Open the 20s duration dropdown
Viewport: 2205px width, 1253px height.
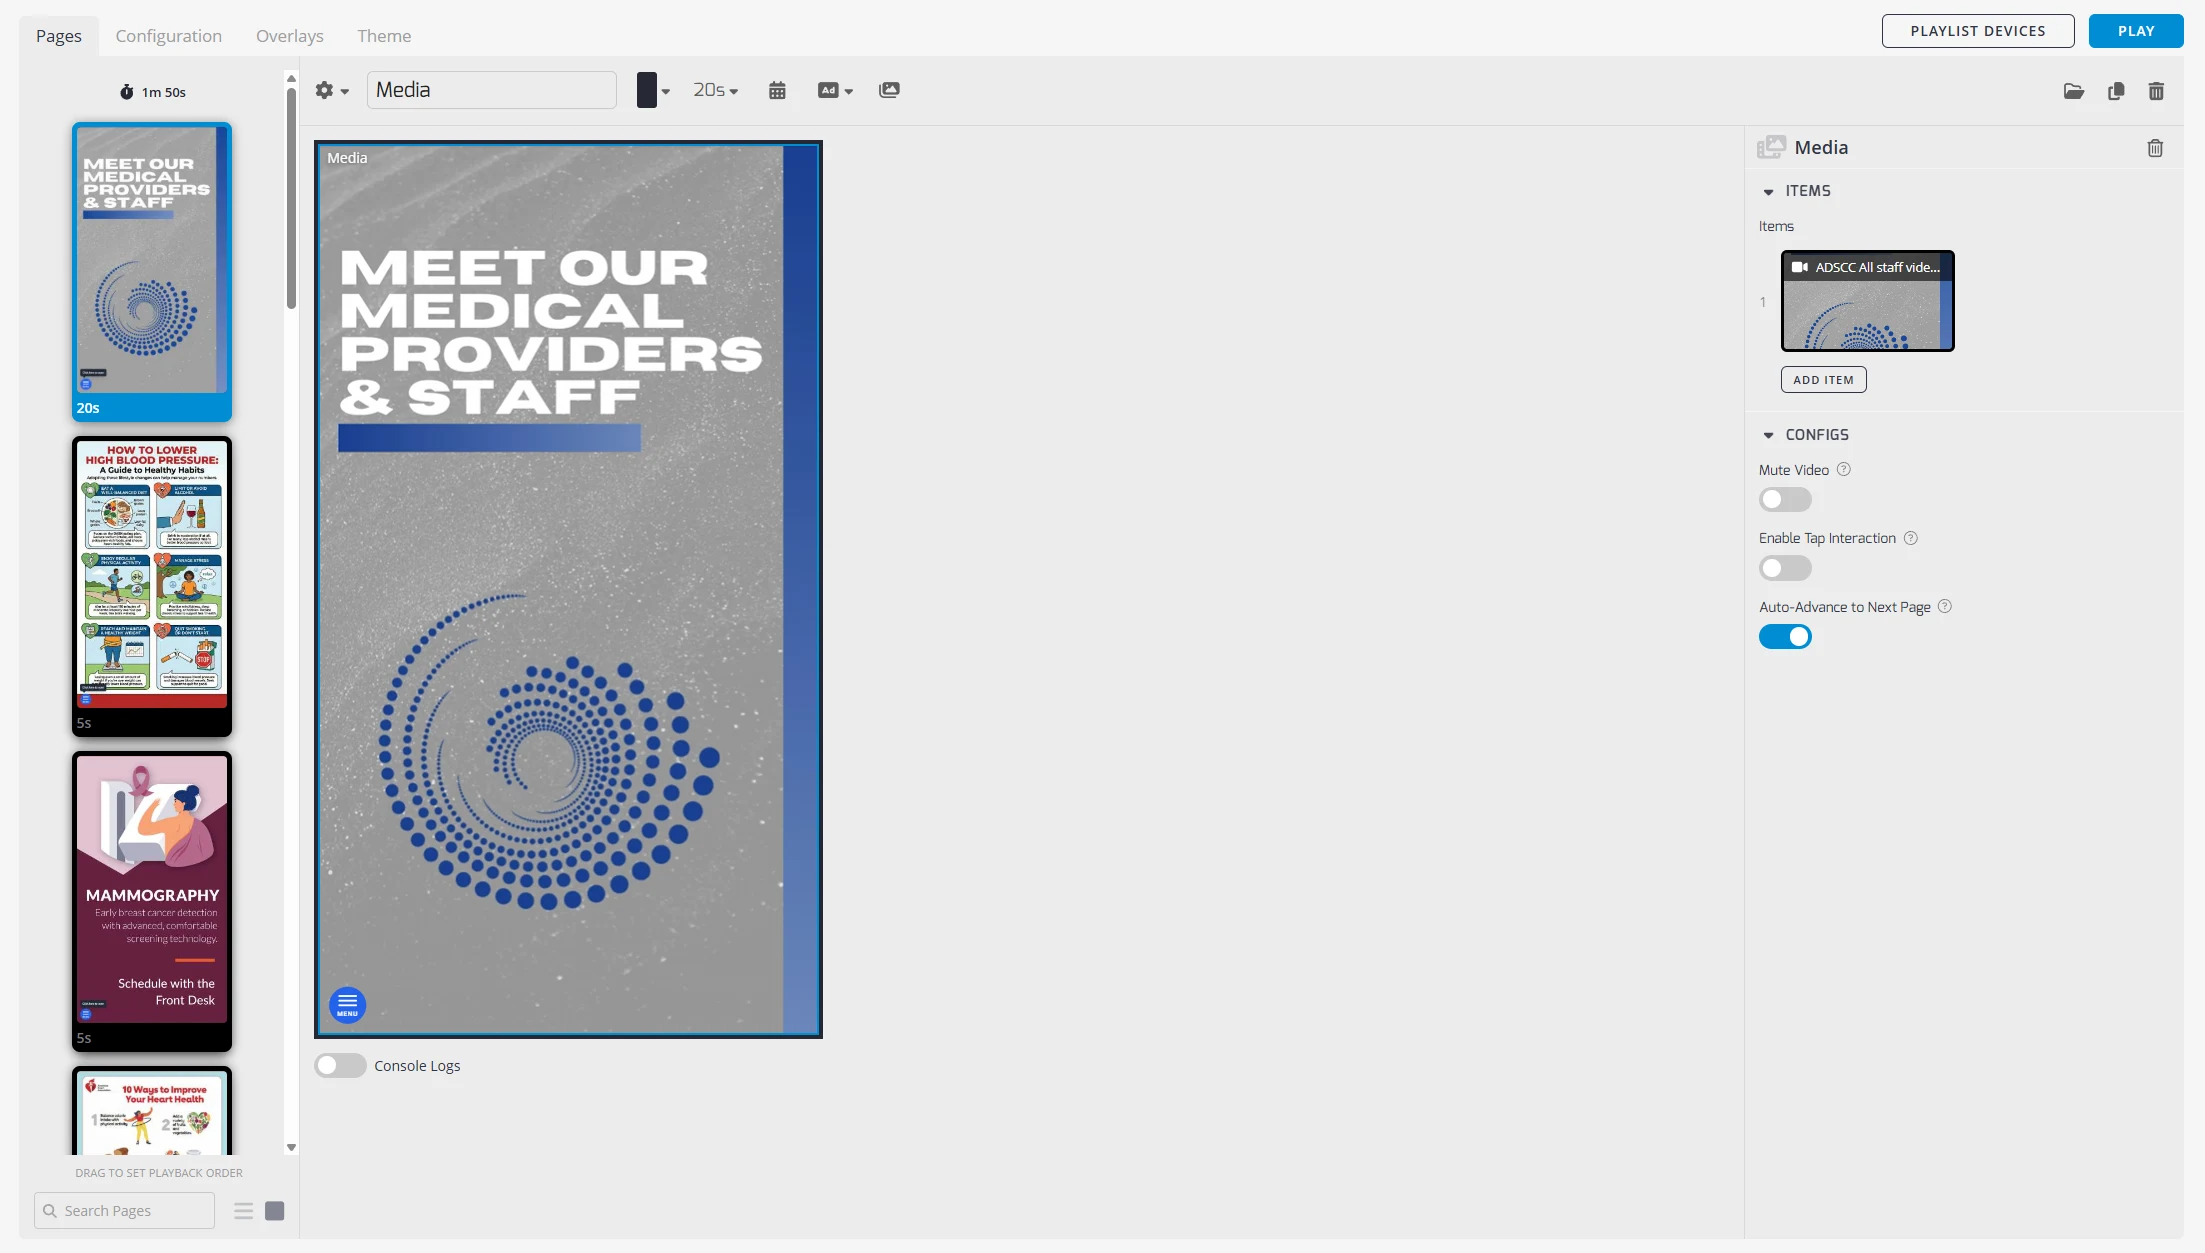coord(716,90)
